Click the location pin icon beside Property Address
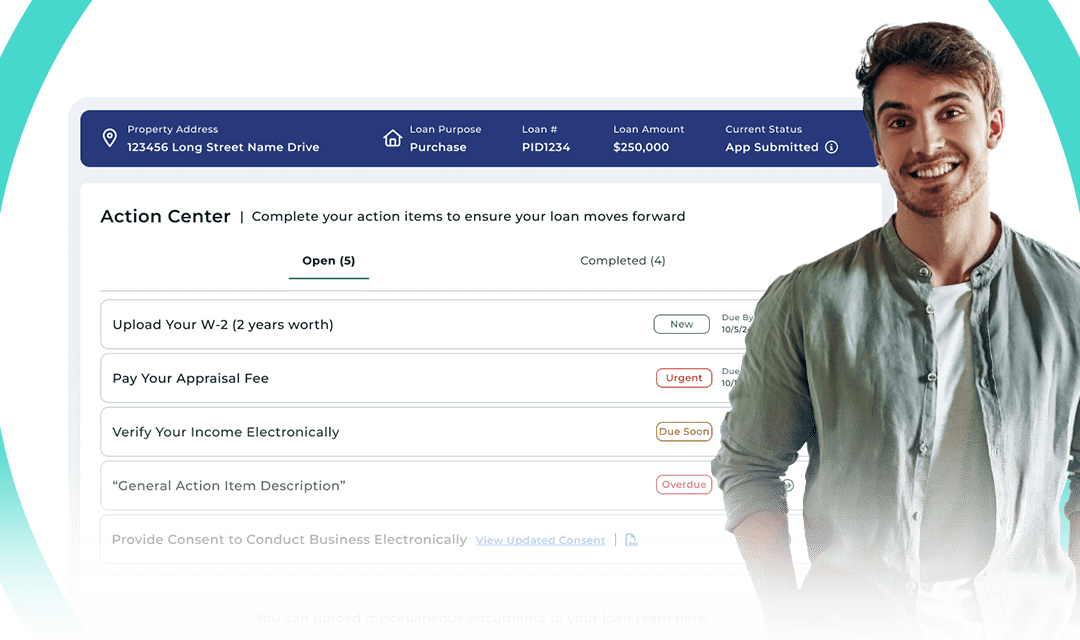 [x=110, y=138]
